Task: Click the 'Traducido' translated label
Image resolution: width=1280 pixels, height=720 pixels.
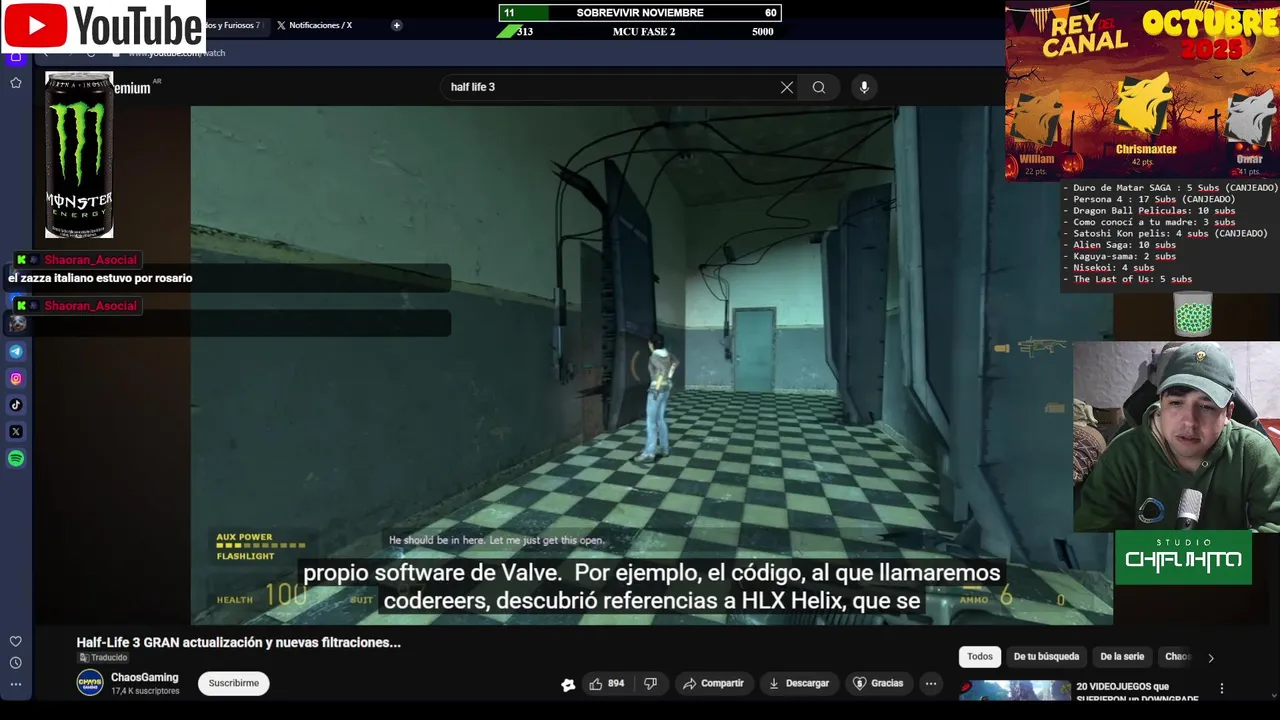Action: point(104,658)
